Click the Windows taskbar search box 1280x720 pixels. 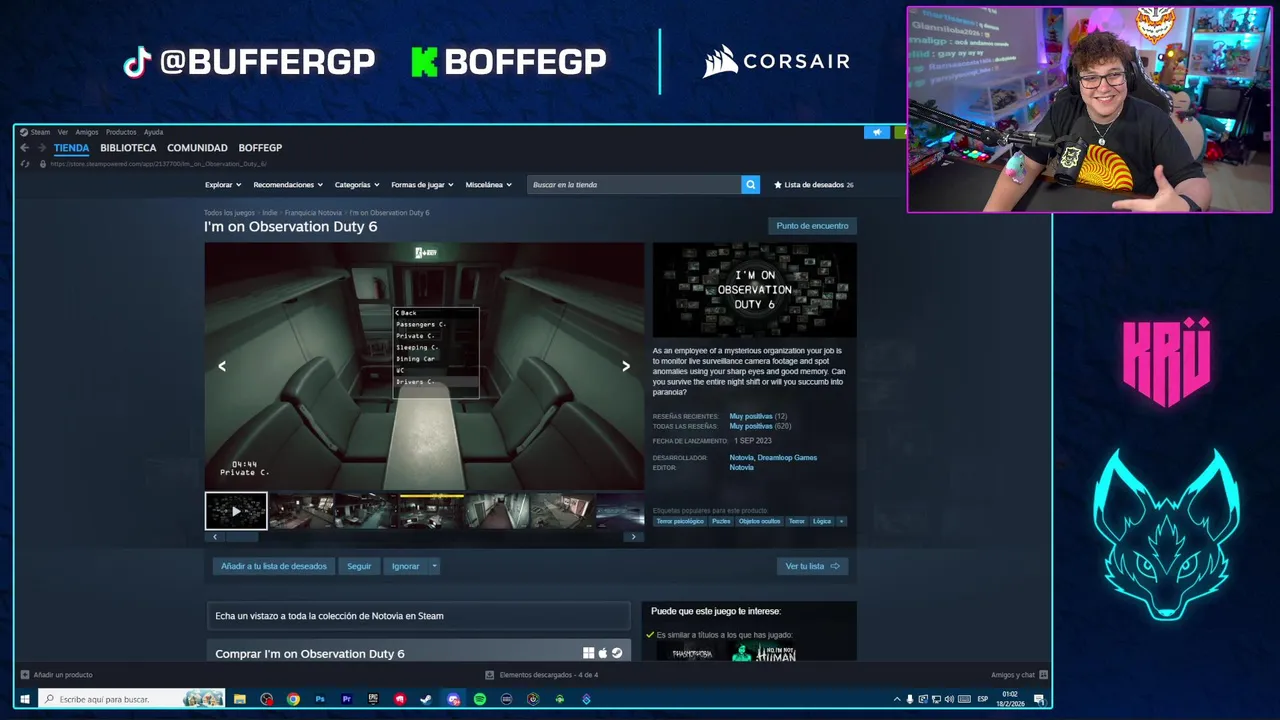(131, 699)
